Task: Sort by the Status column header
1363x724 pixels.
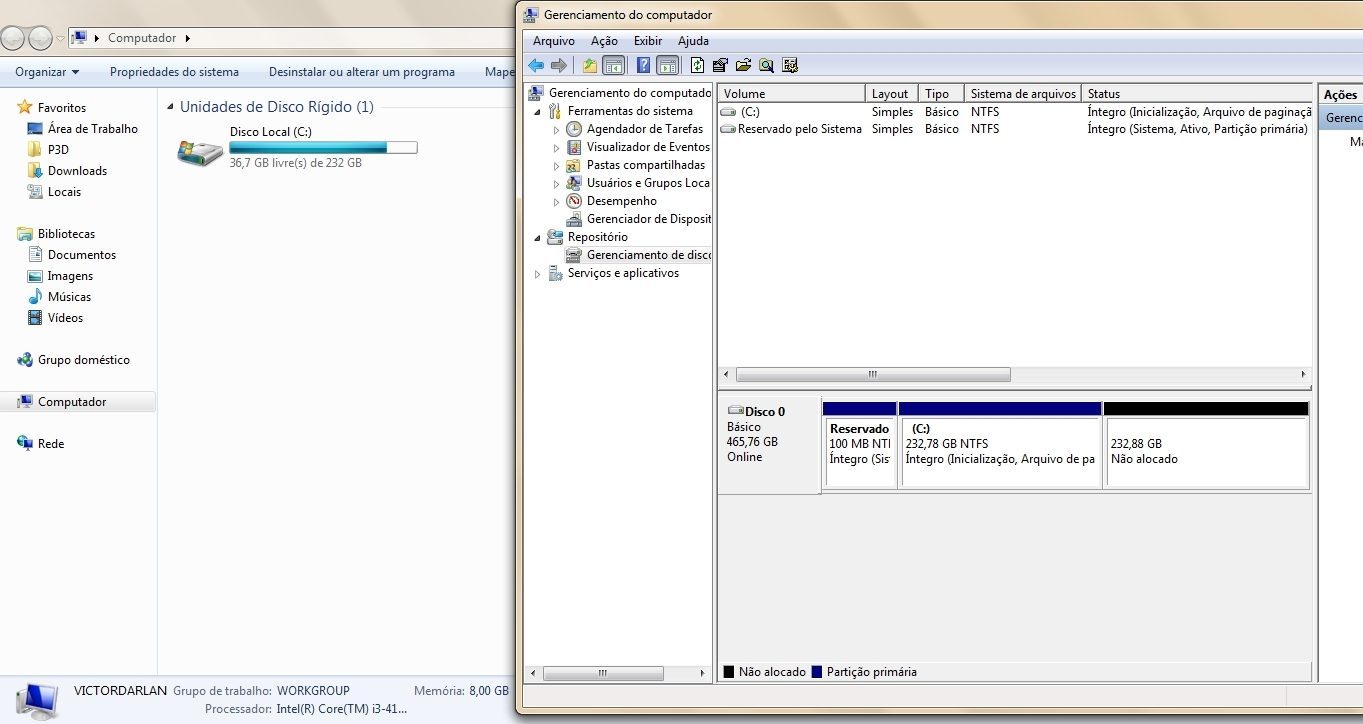Action: 1197,93
